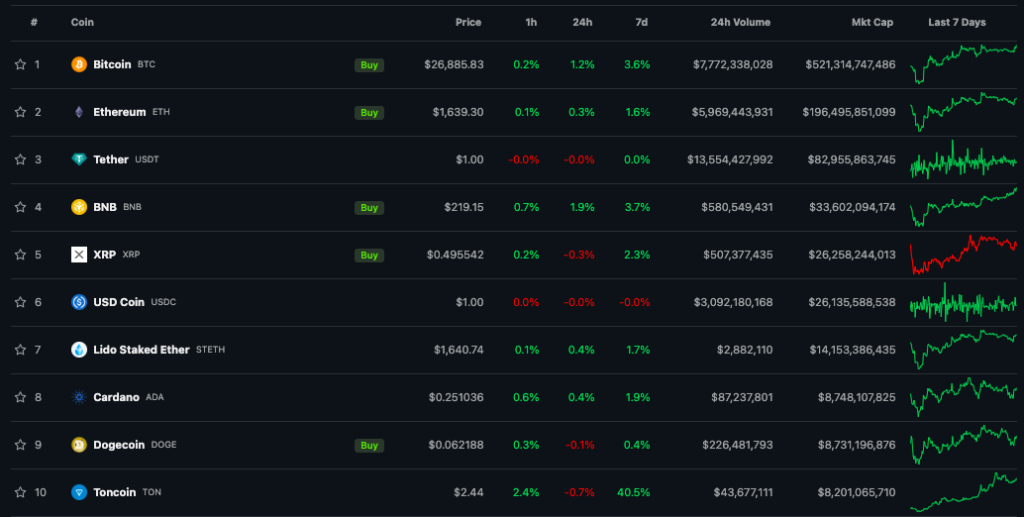Click the Tether logo icon
The width and height of the screenshot is (1024, 517).
pyautogui.click(x=79, y=160)
